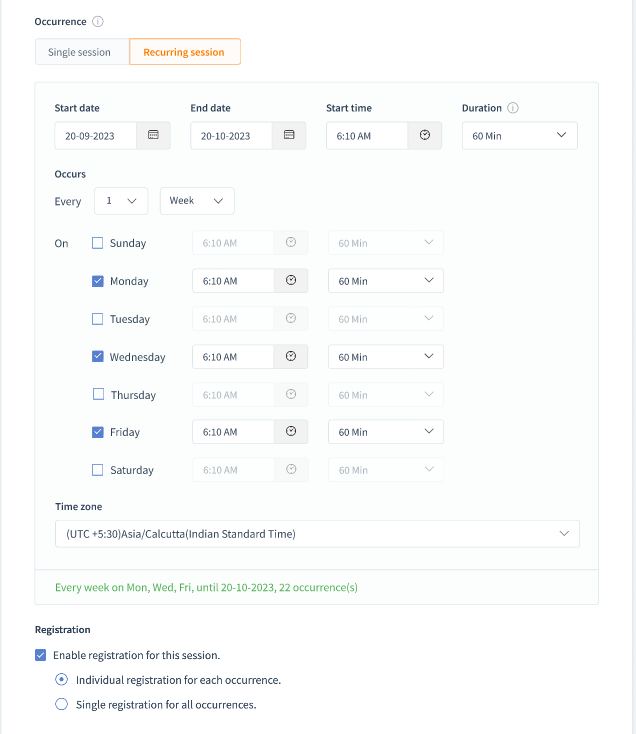Click the clock icon in Friday row
Screen dimensions: 636x734
(x=291, y=432)
